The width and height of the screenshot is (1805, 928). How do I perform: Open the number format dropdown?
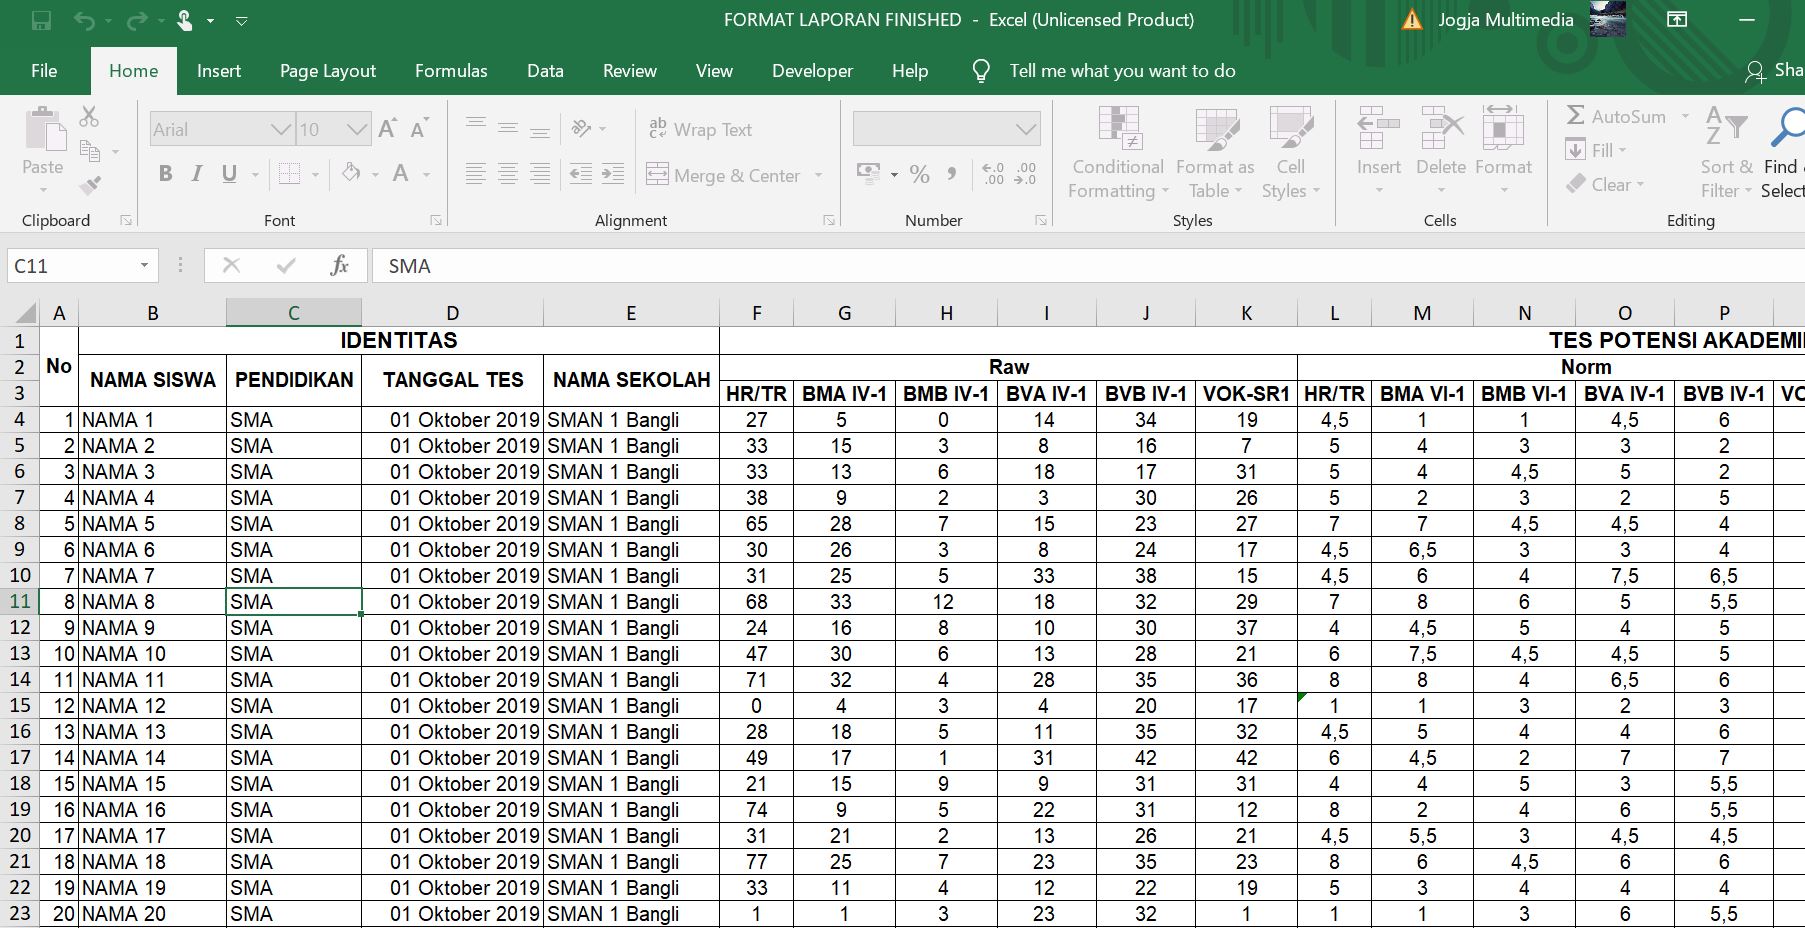1025,129
